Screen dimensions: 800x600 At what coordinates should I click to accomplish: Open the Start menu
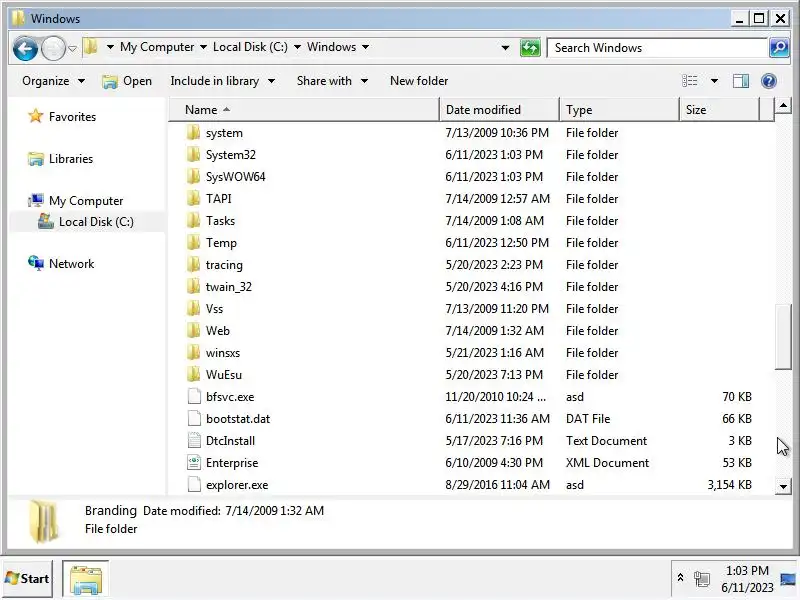click(x=27, y=579)
